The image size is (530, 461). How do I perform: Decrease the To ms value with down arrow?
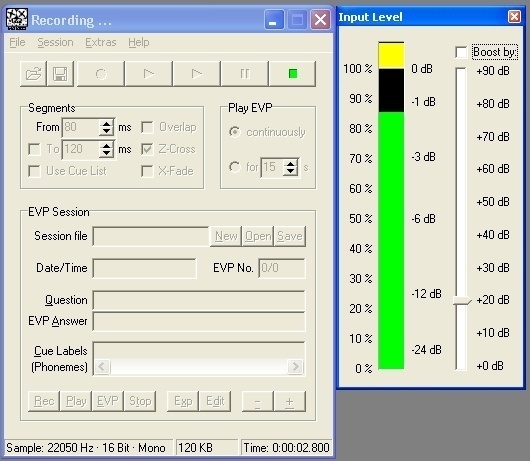point(106,153)
